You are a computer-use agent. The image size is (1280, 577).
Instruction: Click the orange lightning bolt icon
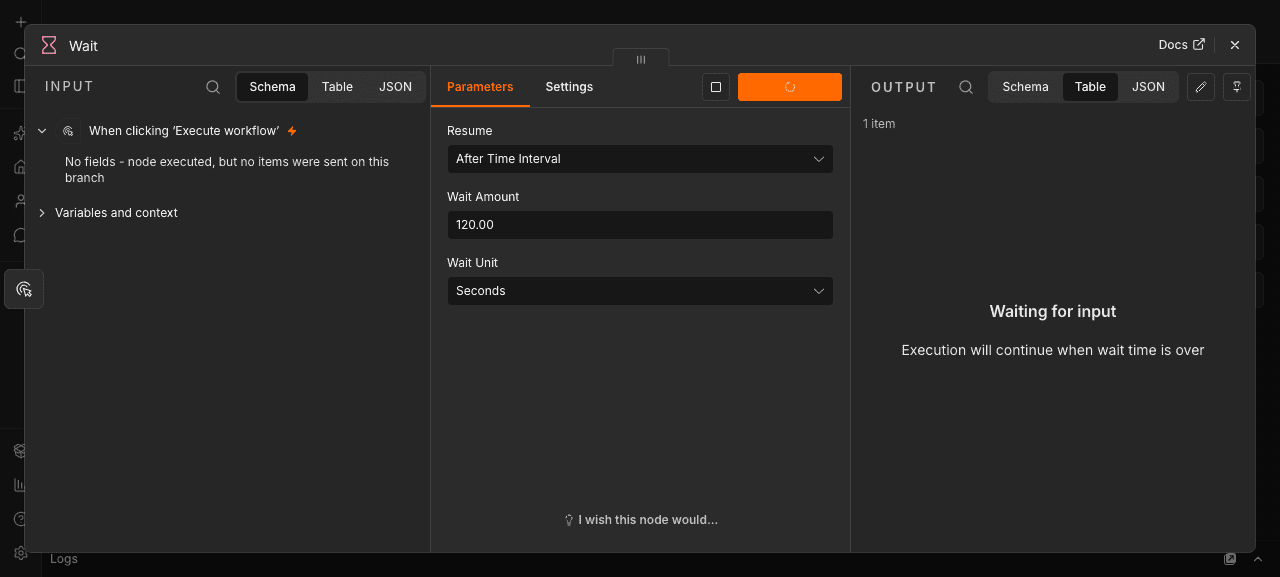pyautogui.click(x=292, y=131)
